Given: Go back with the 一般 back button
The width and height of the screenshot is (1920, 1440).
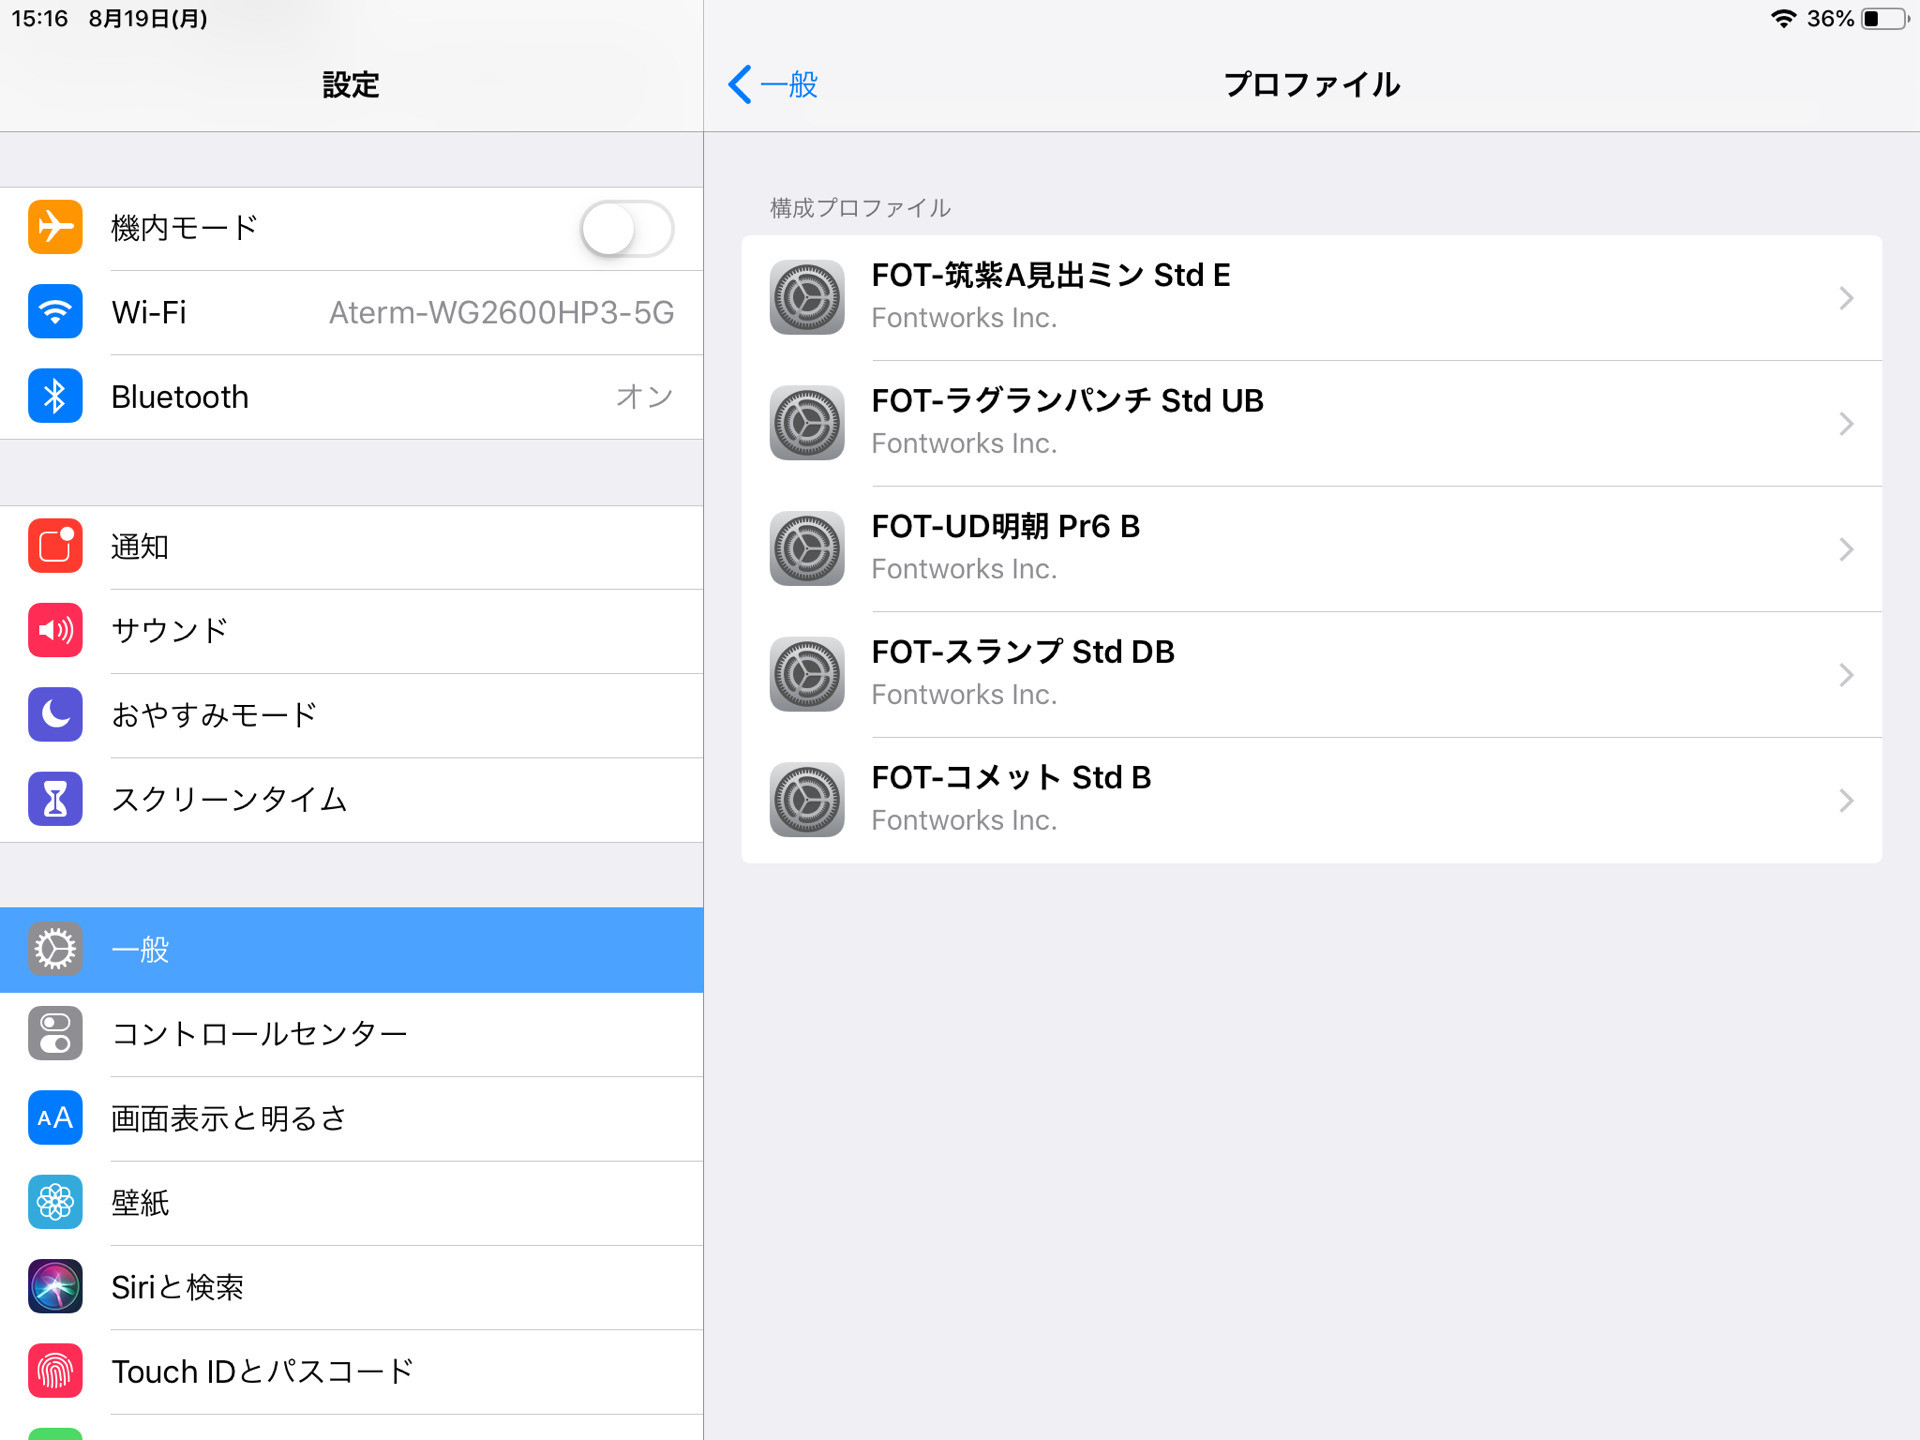Looking at the screenshot, I should coord(773,84).
